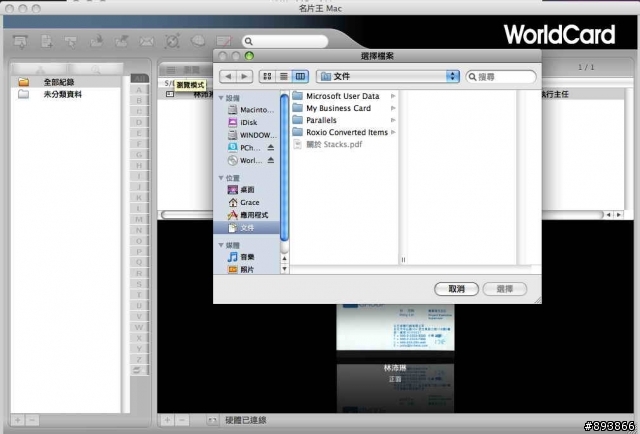The width and height of the screenshot is (640, 434).
Task: Open the 文件 location dropdown
Action: 388,76
